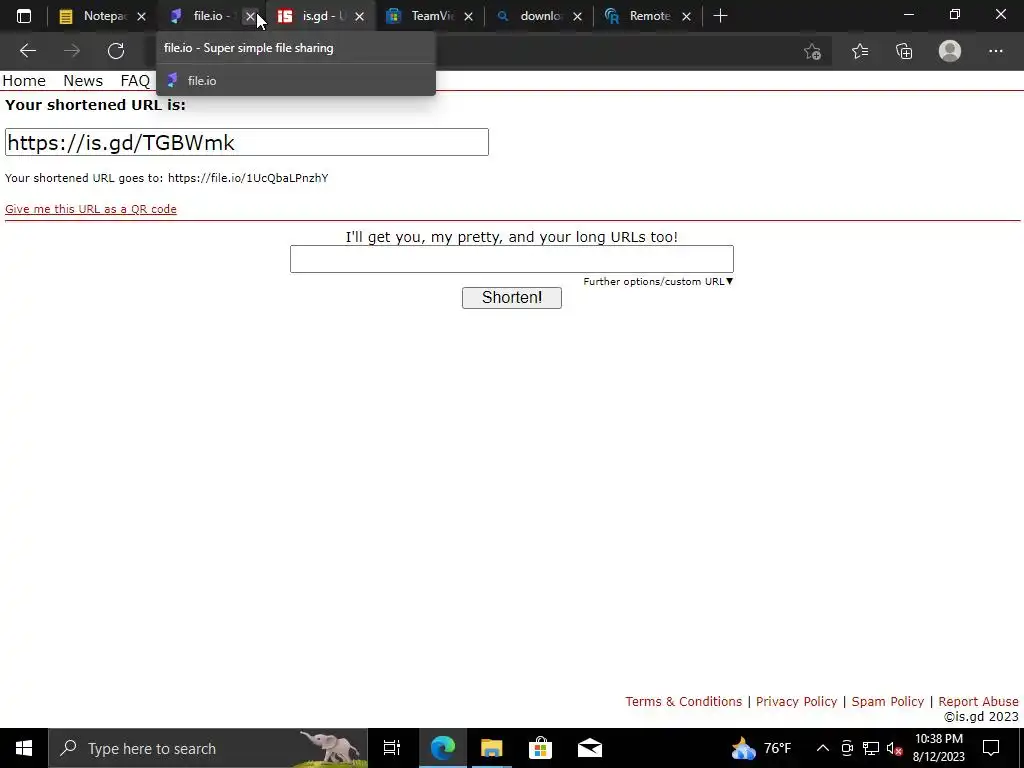Image resolution: width=1024 pixels, height=768 pixels.
Task: Switch to the file.io tab
Action: click(x=209, y=16)
